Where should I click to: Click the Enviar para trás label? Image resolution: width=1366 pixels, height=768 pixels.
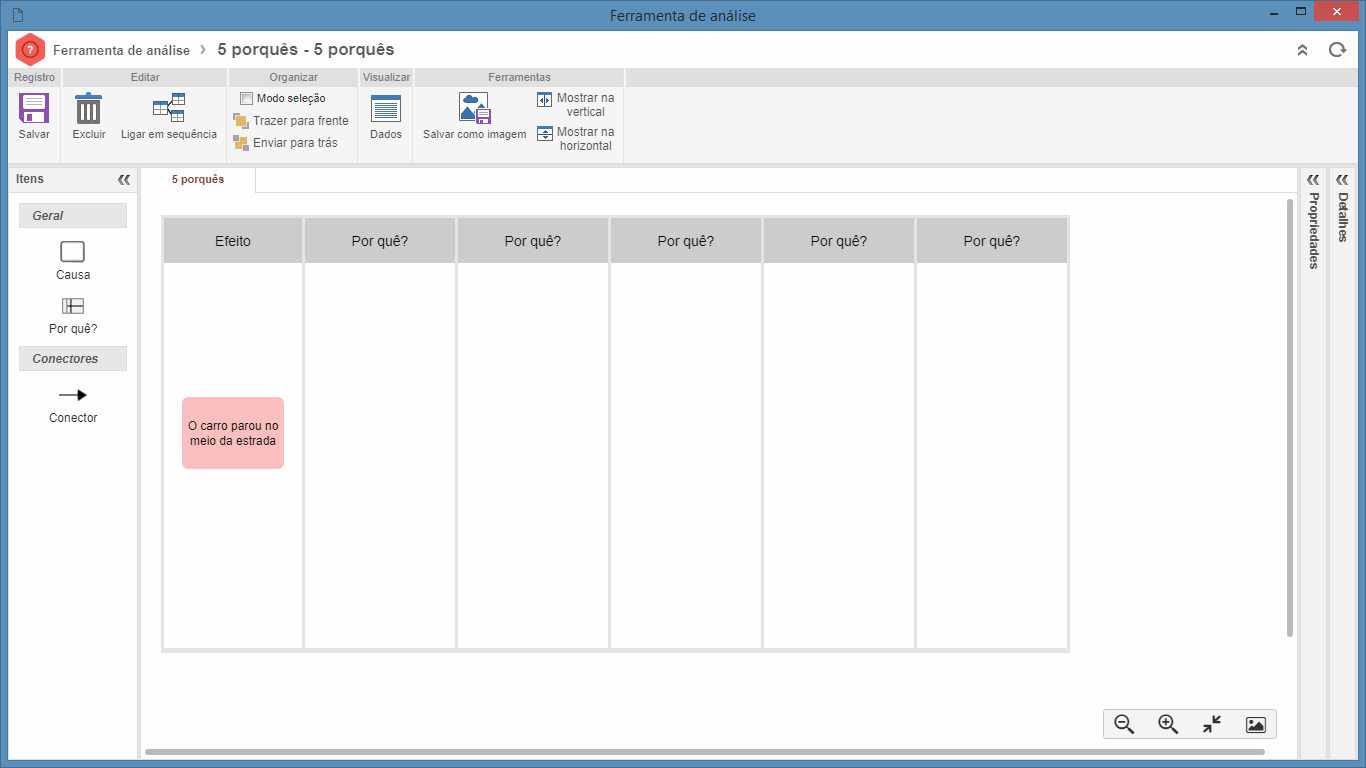click(x=295, y=143)
